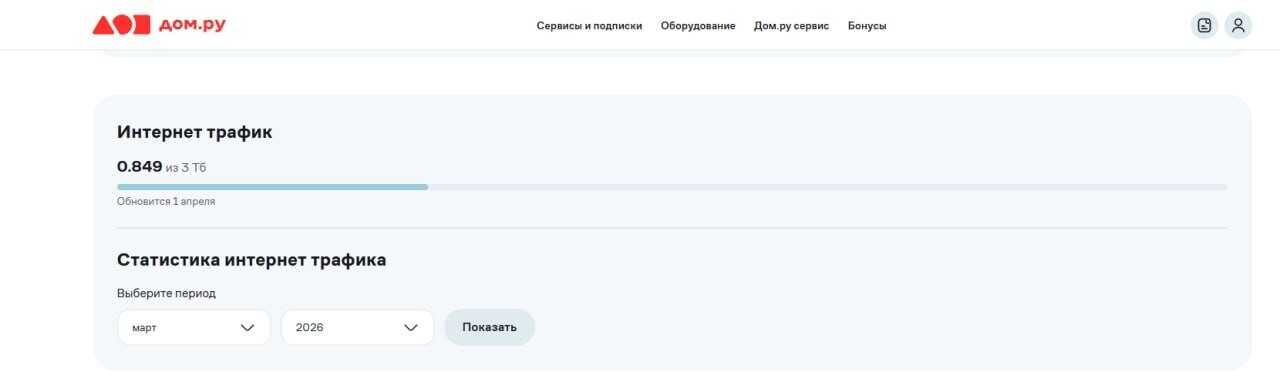Click the Интернет трафик heading
This screenshot has width=1280, height=375.
pyautogui.click(x=194, y=132)
